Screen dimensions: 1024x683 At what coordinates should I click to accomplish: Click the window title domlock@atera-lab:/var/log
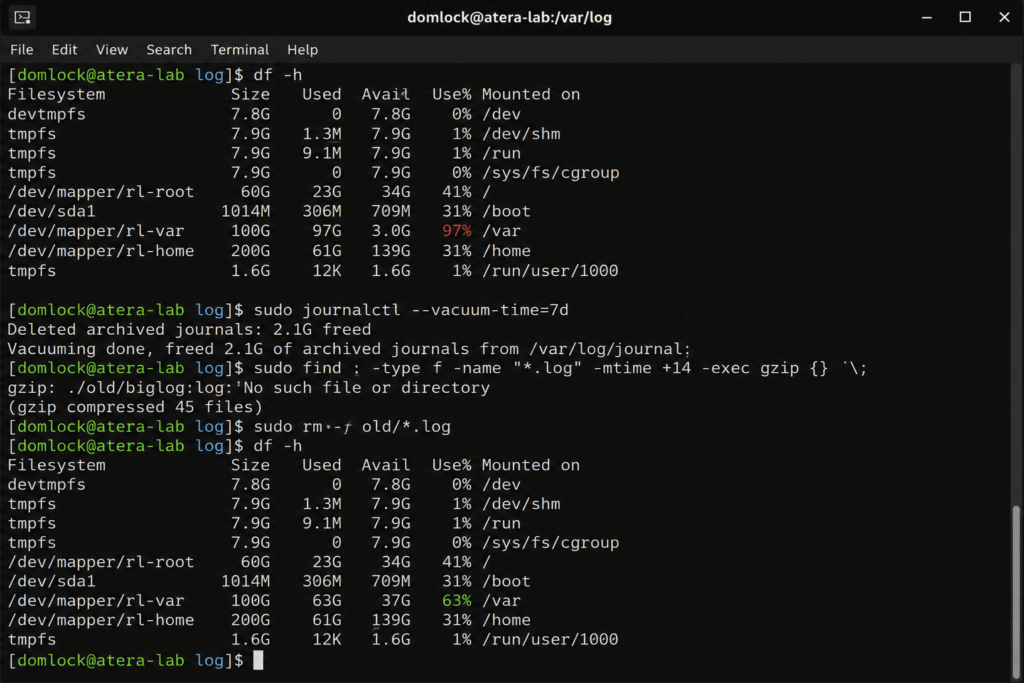tap(509, 17)
